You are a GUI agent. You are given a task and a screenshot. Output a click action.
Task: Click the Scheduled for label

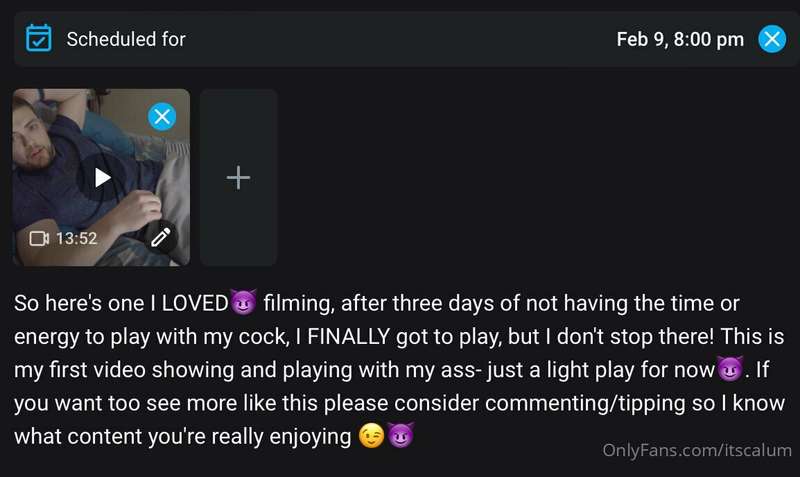coord(126,39)
